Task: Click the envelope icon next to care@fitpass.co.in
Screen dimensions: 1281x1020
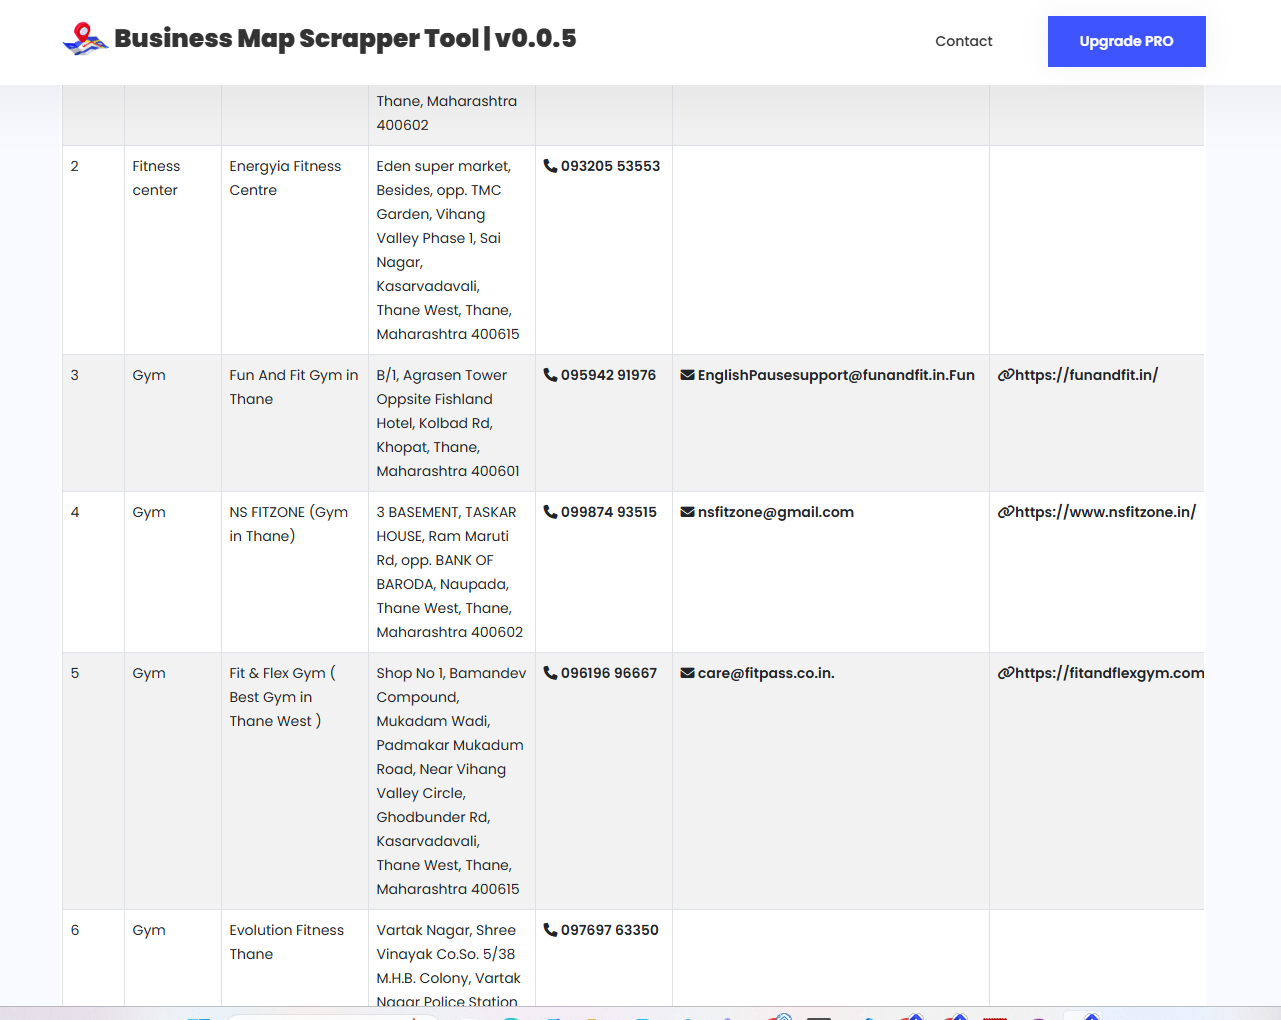Action: [x=686, y=673]
